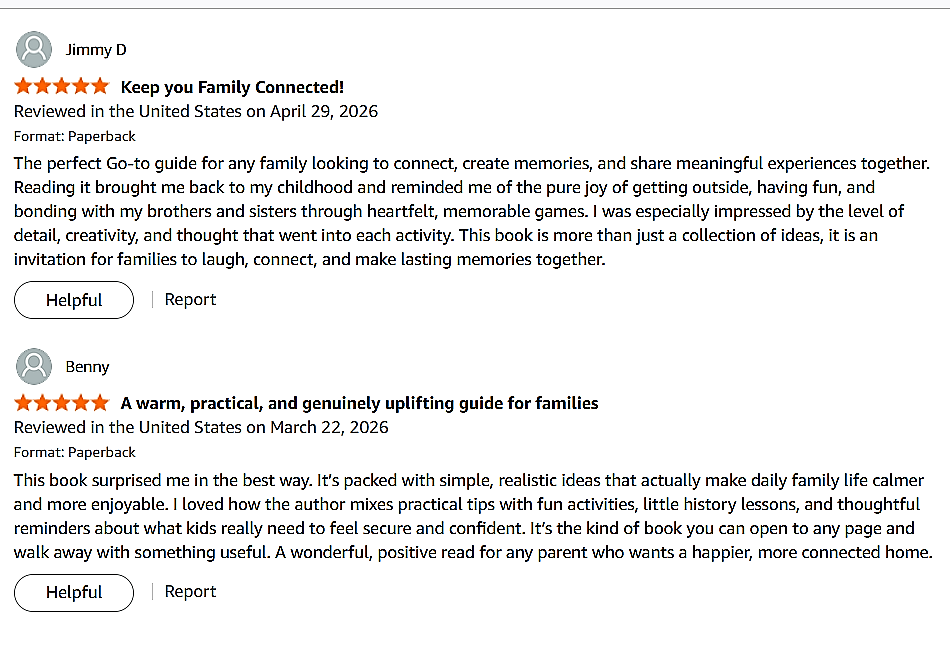Click 'Format: Paperback' under Benny's review
Screen dimensions: 950x656
(x=75, y=452)
